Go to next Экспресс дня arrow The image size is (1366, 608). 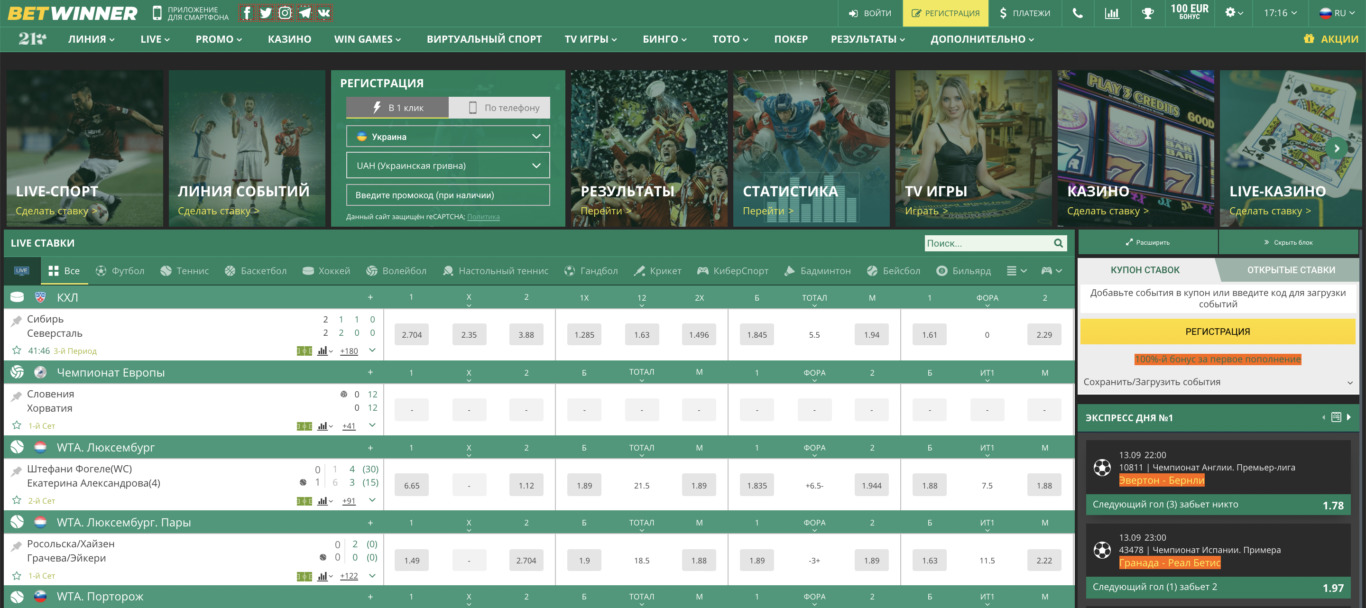(x=1349, y=417)
